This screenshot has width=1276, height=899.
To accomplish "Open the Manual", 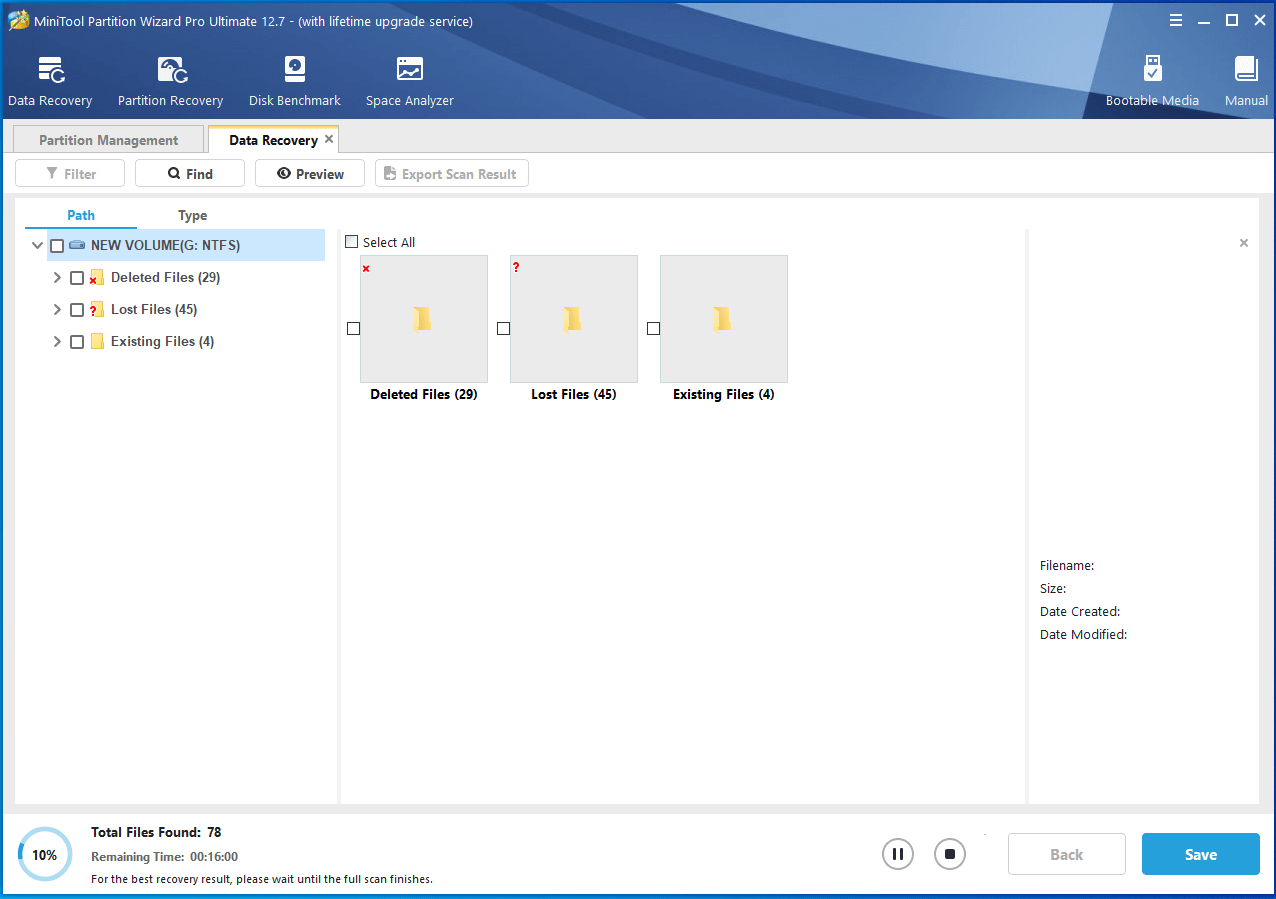I will coord(1246,70).
